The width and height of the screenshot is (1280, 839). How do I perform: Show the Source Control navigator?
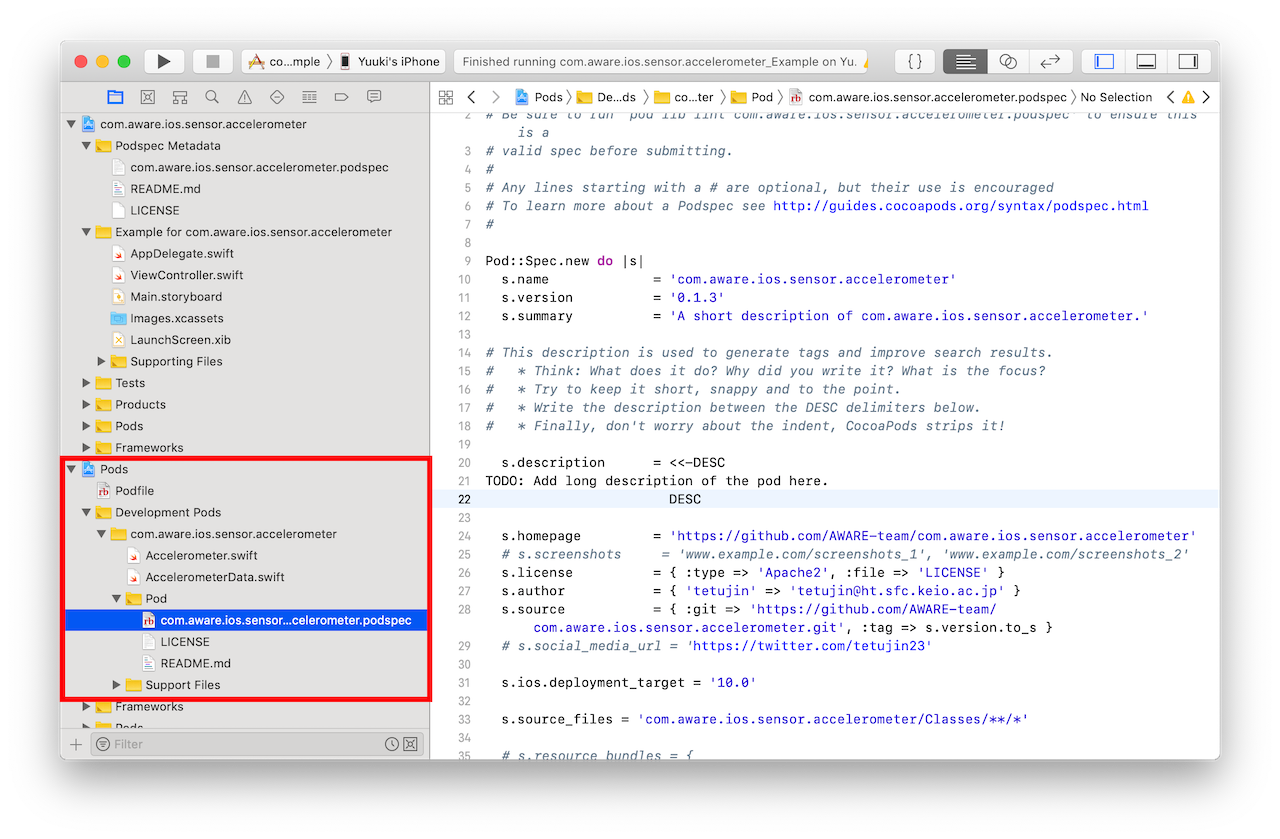(x=147, y=97)
